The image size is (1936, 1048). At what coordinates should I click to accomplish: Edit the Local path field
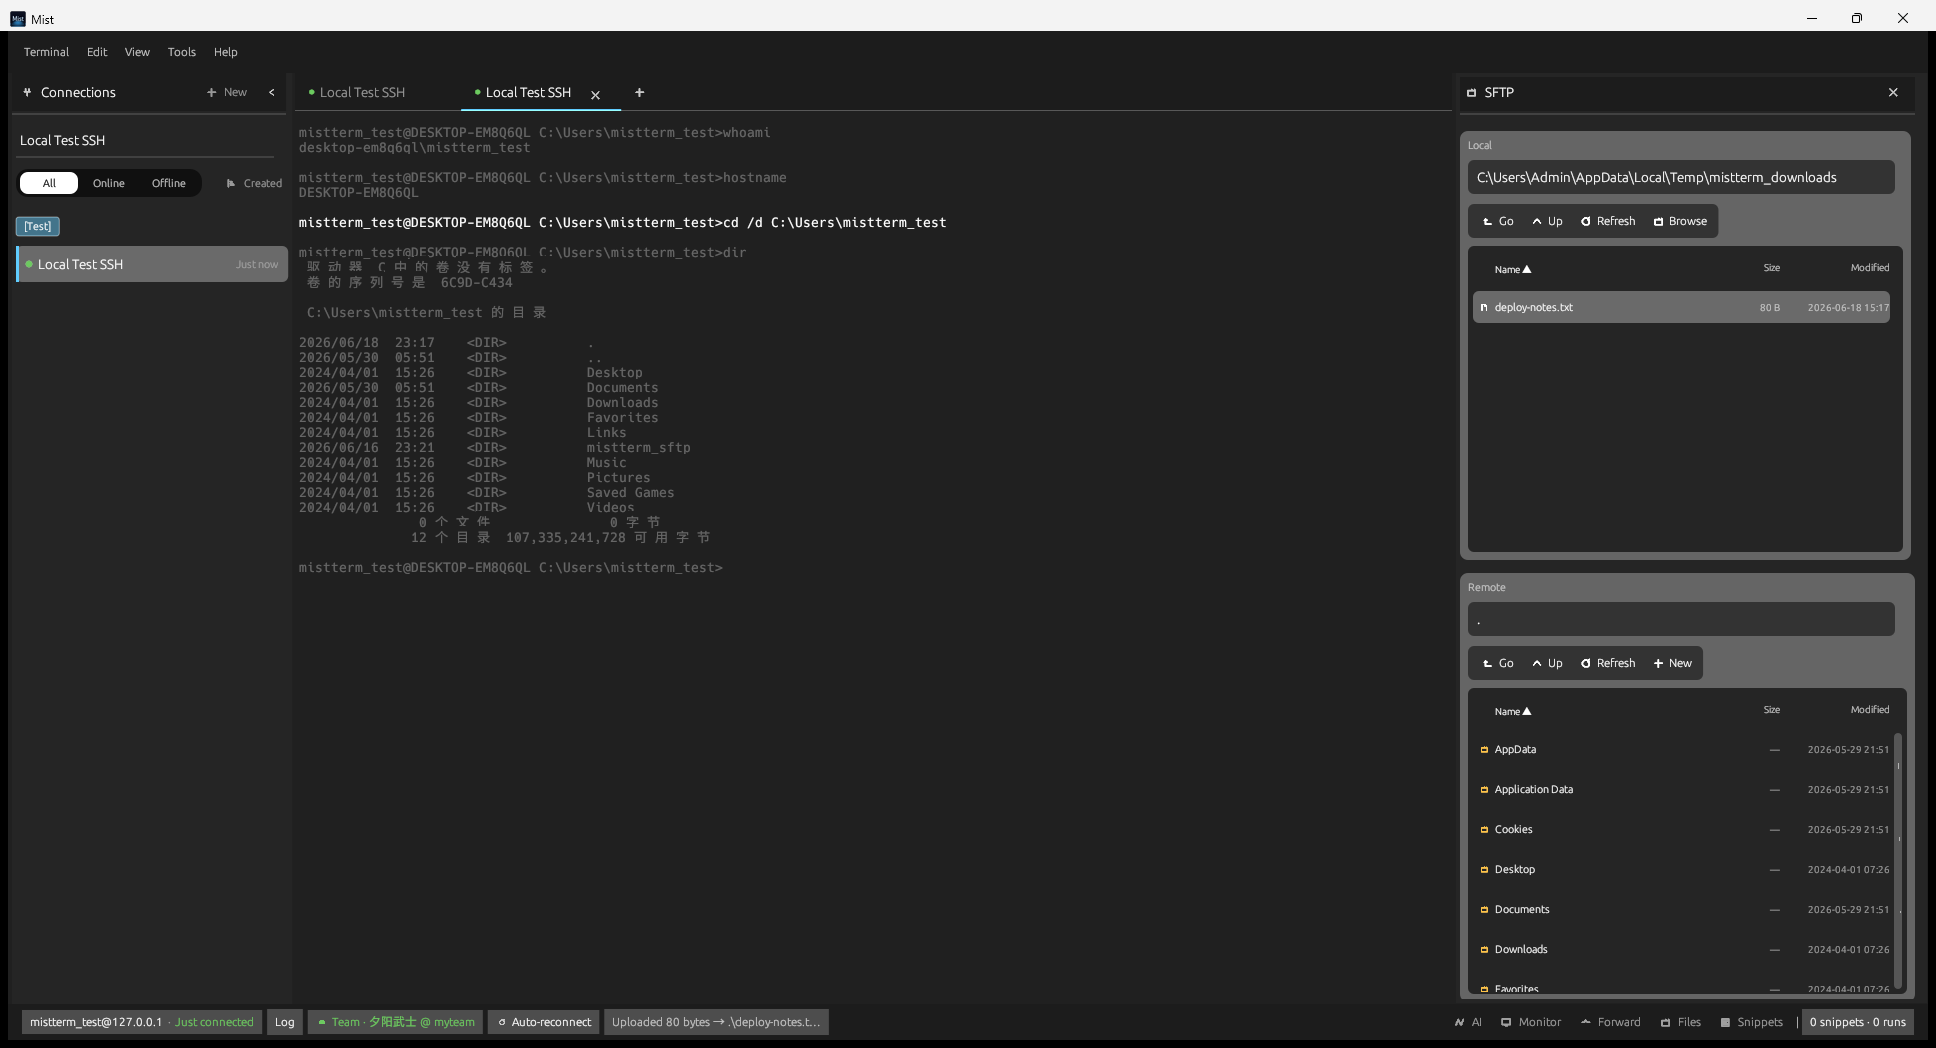pyautogui.click(x=1681, y=177)
